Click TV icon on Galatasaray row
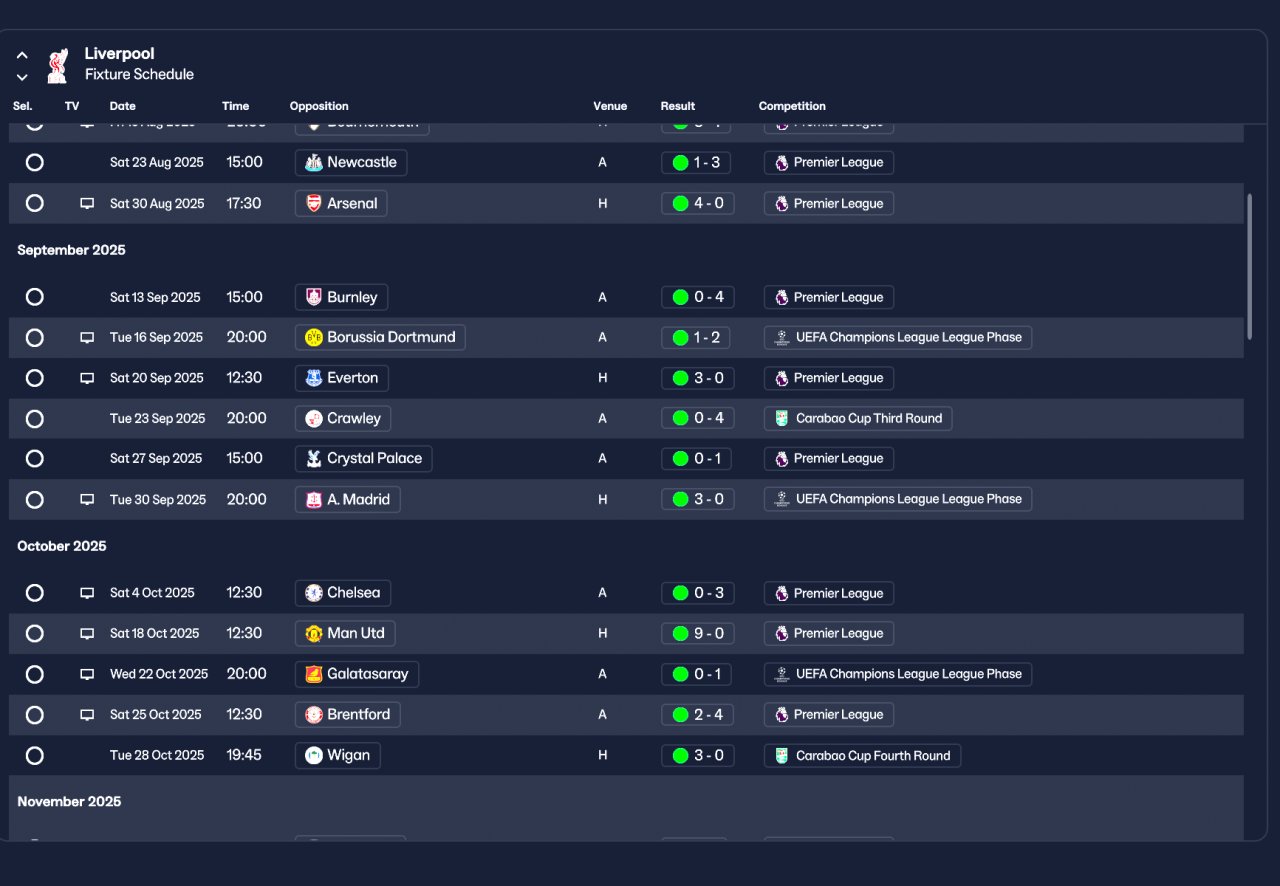This screenshot has height=886, width=1280. (87, 674)
